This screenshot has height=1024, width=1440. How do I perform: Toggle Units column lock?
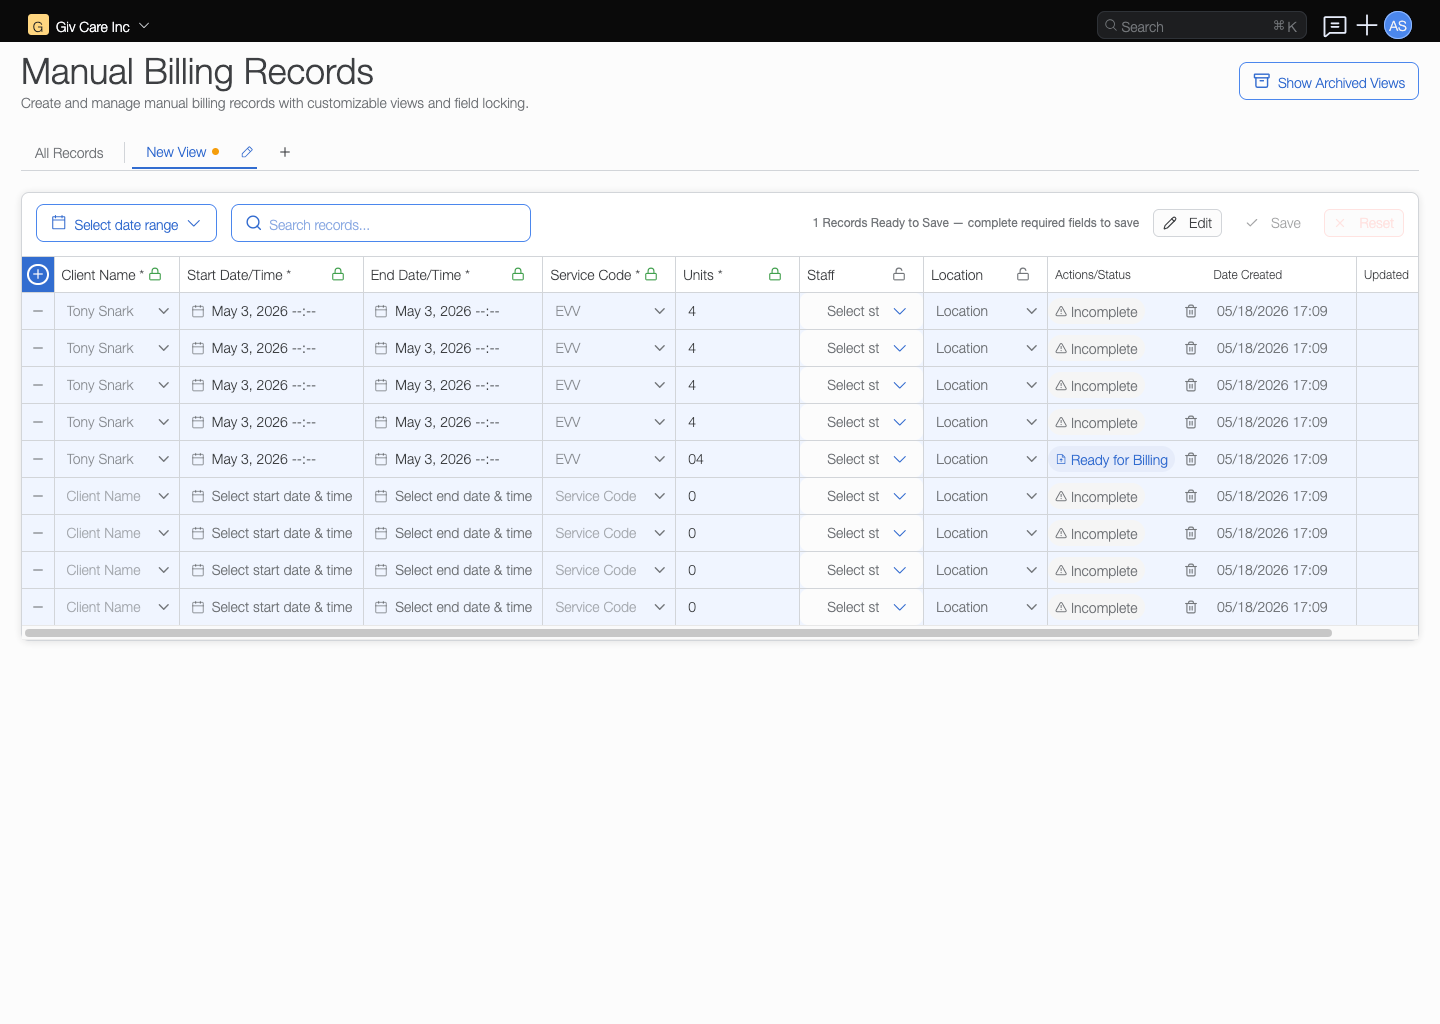click(775, 274)
